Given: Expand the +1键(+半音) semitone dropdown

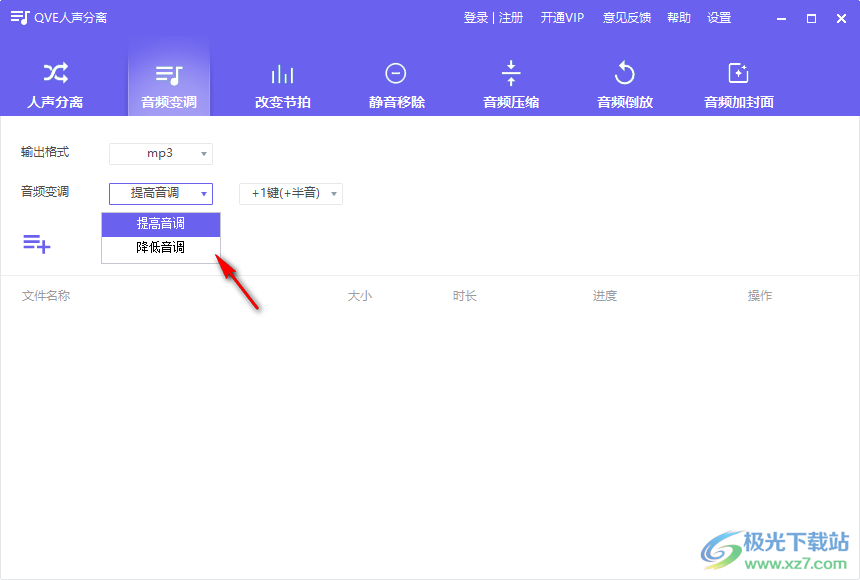Looking at the screenshot, I should 290,194.
